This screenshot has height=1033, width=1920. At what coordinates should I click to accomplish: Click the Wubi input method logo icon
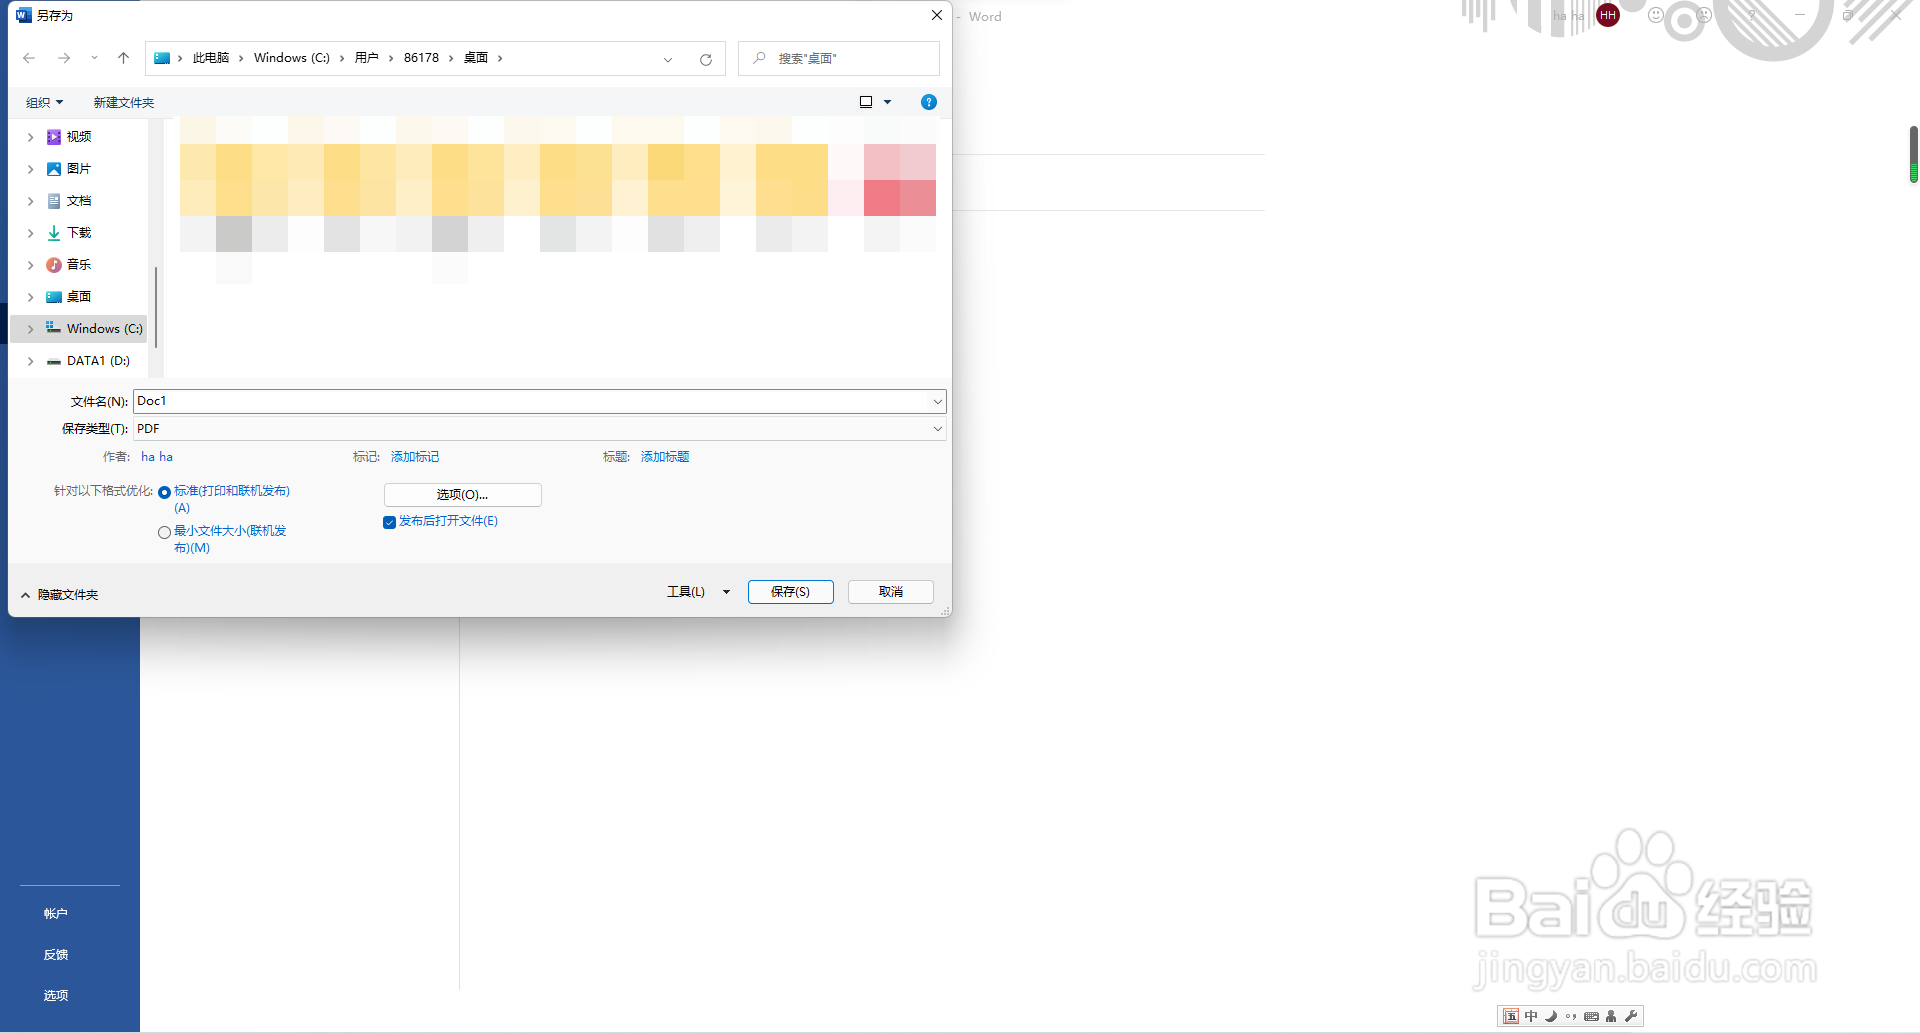click(x=1512, y=1016)
